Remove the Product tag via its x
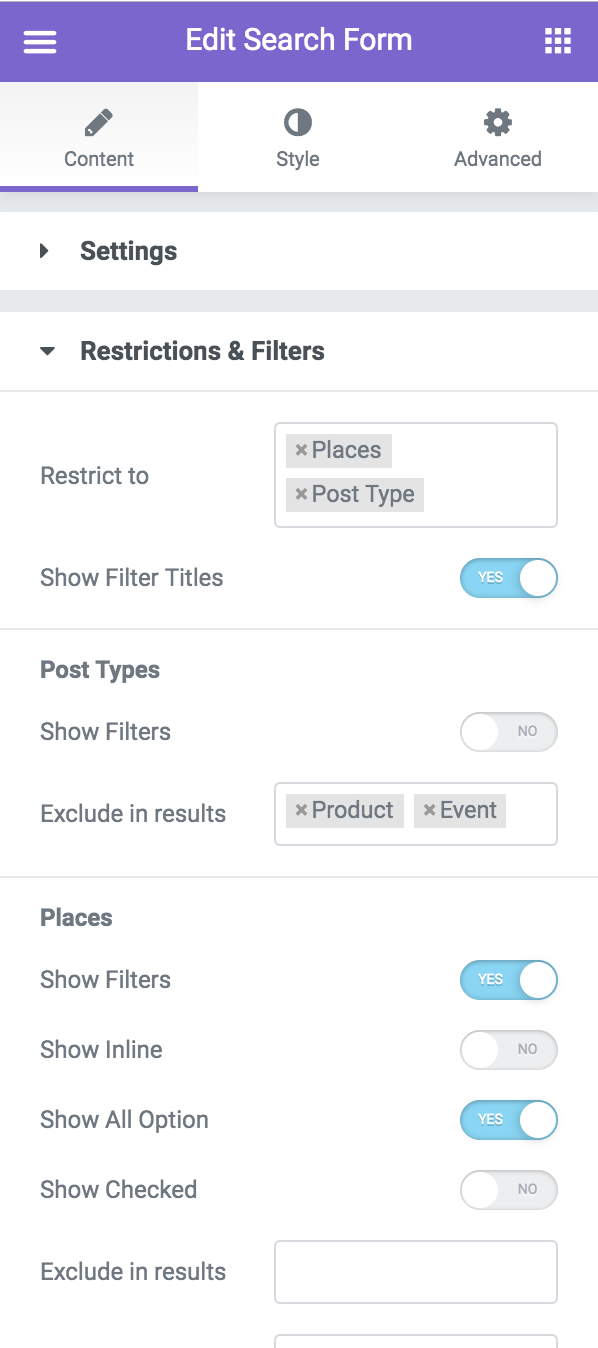 point(300,811)
